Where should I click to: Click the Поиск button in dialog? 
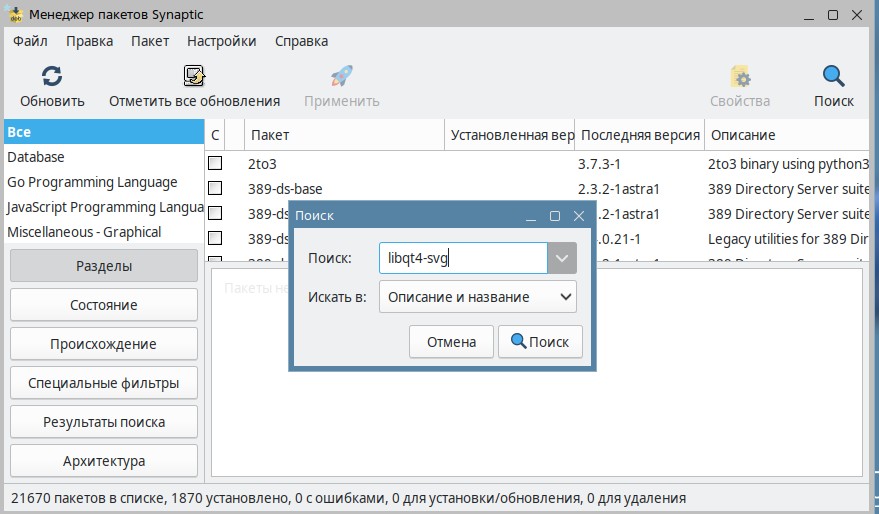click(x=540, y=342)
